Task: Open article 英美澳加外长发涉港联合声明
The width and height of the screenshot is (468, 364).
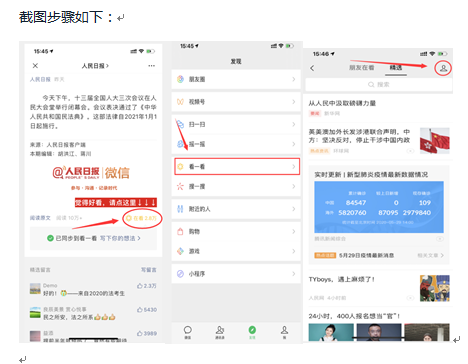Action: (x=359, y=136)
